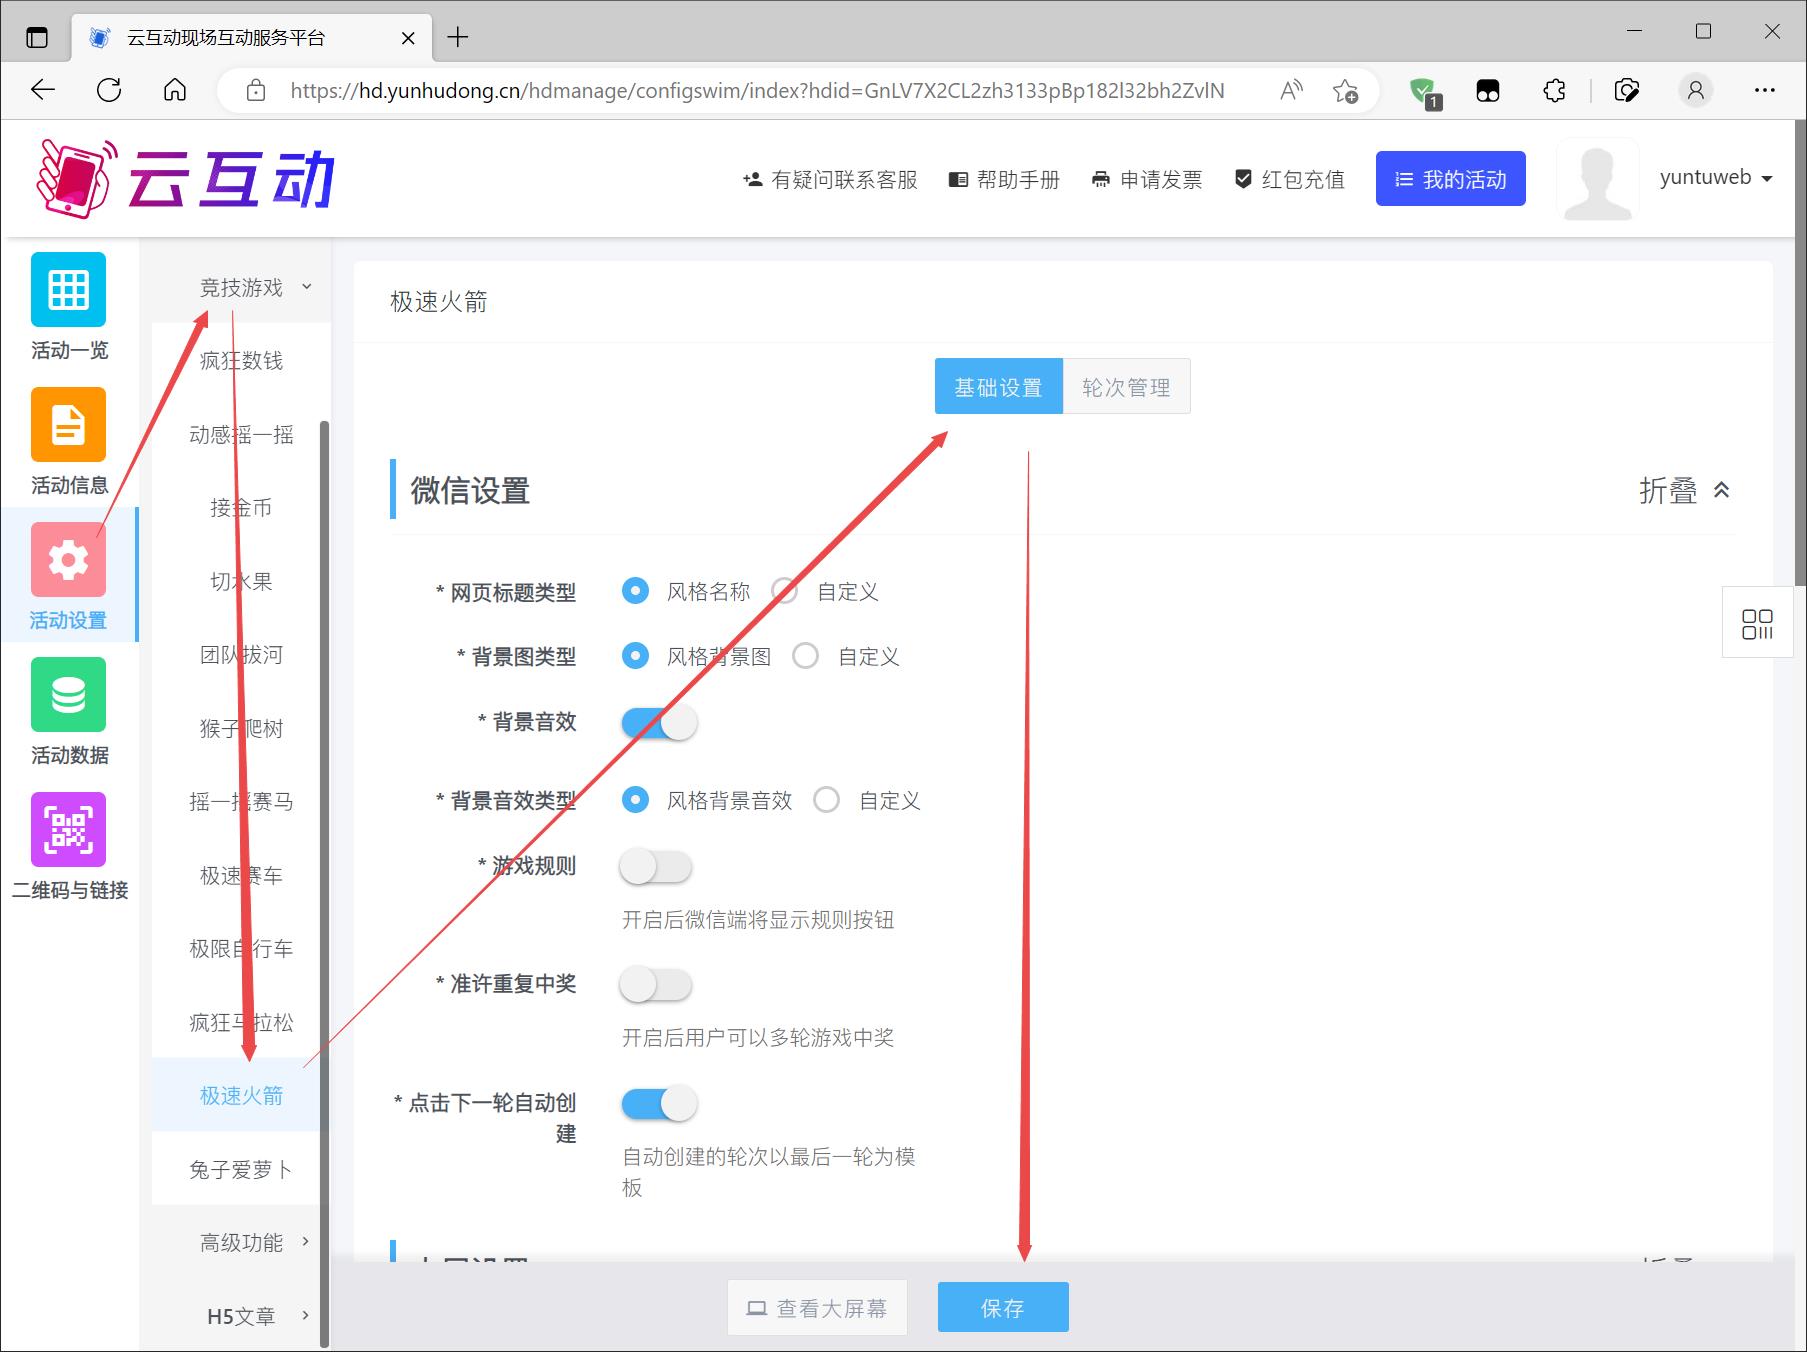Open the 活动一览 grid icon
This screenshot has width=1807, height=1352.
coord(68,290)
